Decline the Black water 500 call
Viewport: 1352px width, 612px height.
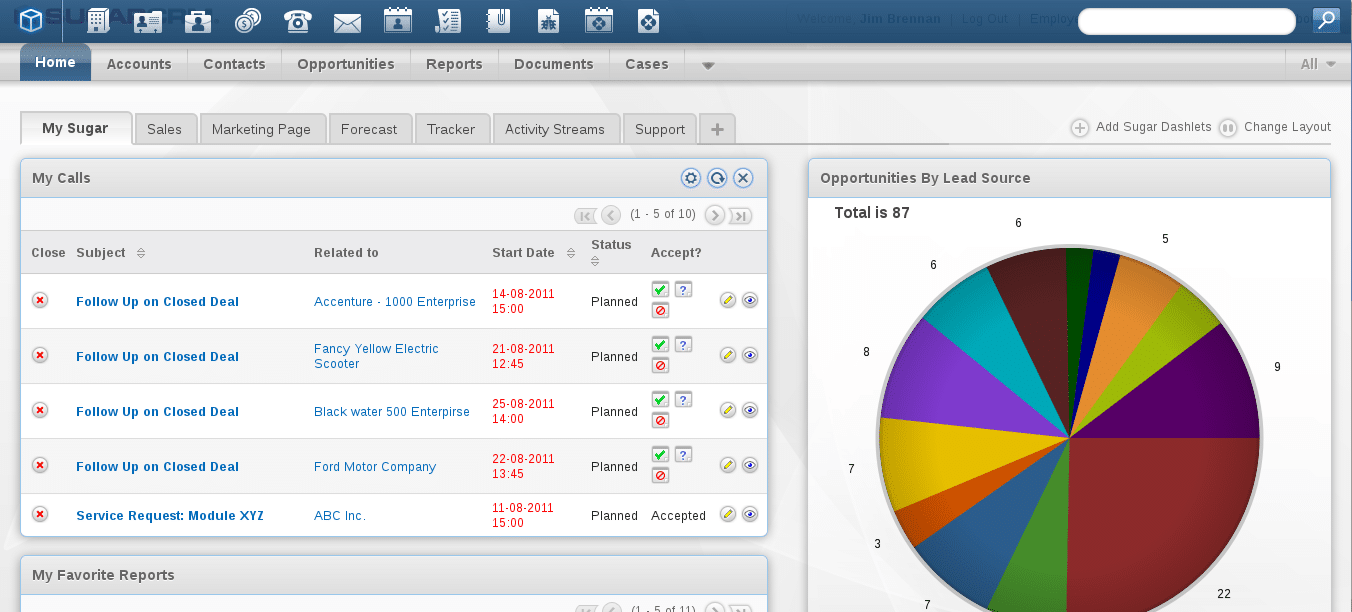[x=660, y=420]
